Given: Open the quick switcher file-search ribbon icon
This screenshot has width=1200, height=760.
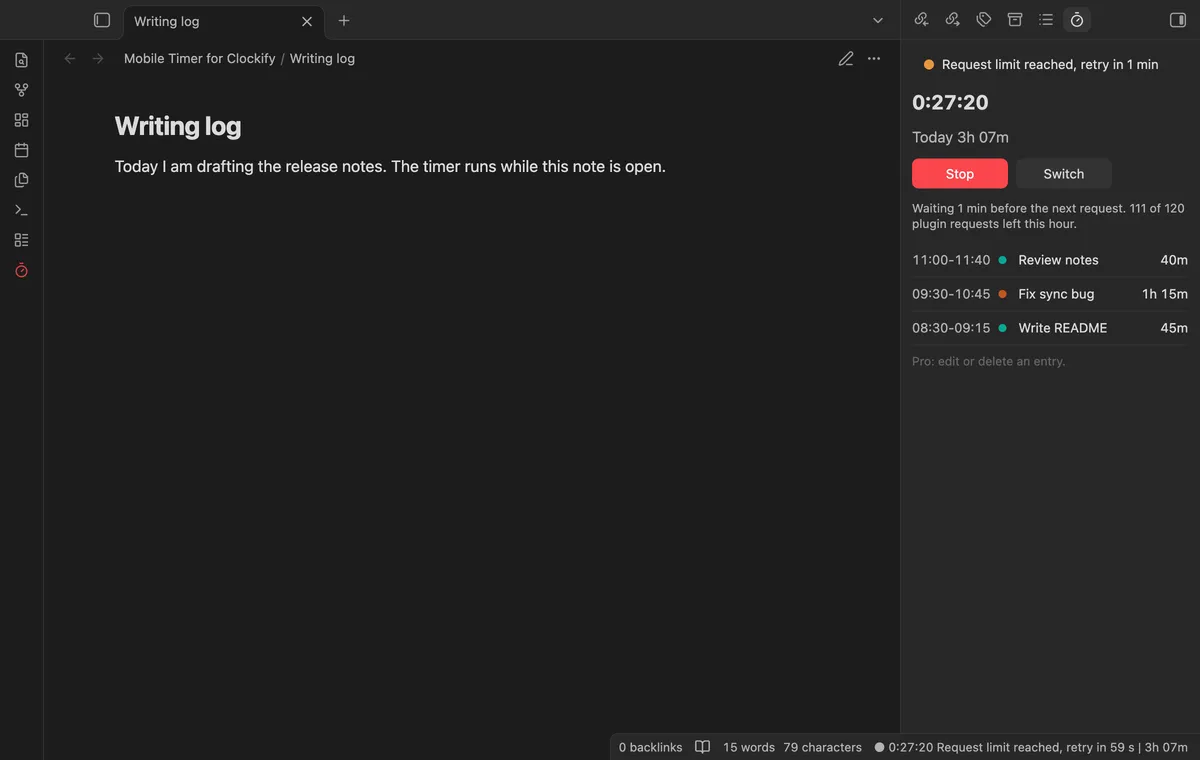Looking at the screenshot, I should pos(22,60).
